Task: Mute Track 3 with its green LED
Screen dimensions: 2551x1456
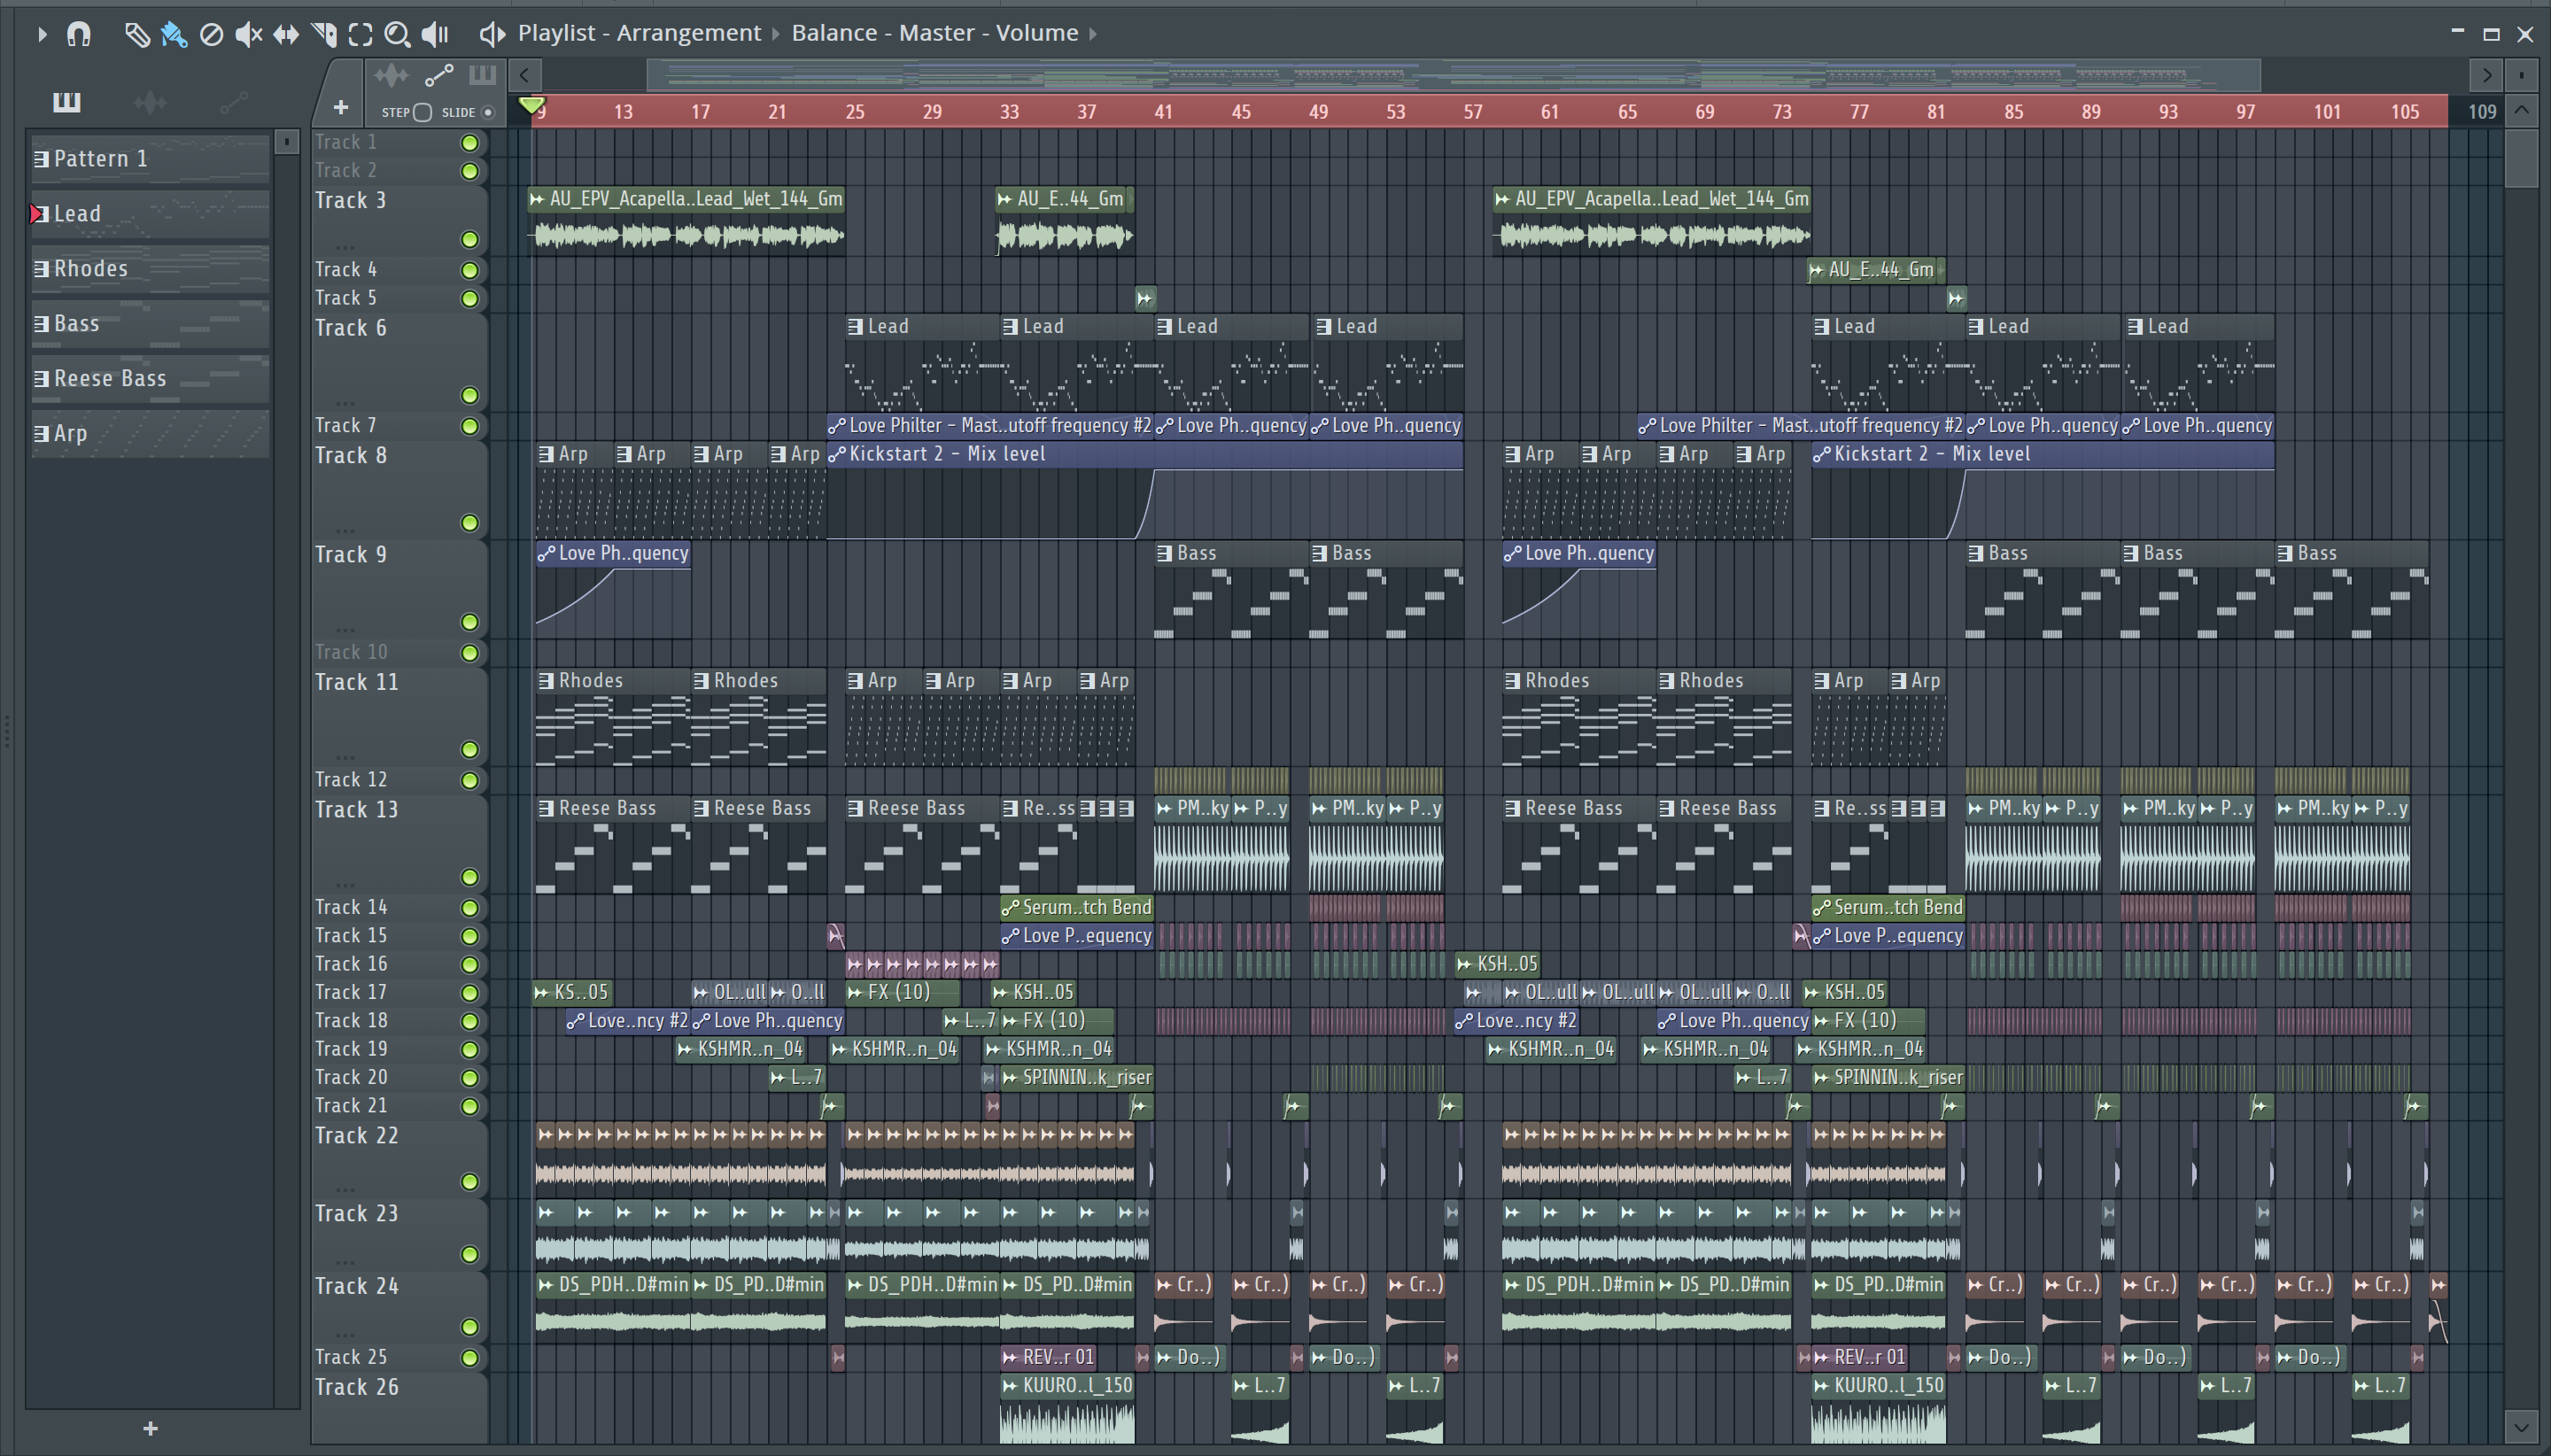Action: point(469,239)
